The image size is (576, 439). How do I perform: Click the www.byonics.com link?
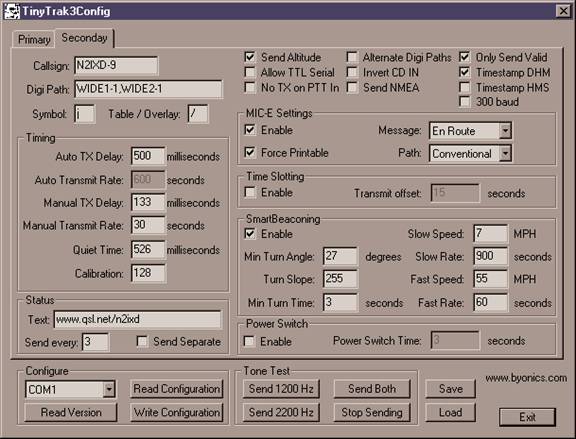click(x=526, y=378)
